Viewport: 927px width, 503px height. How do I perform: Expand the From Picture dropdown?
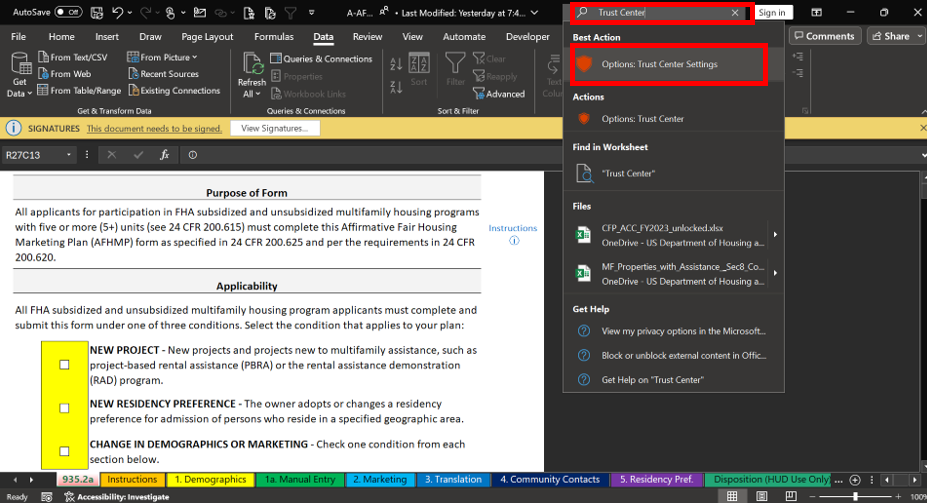[194, 58]
